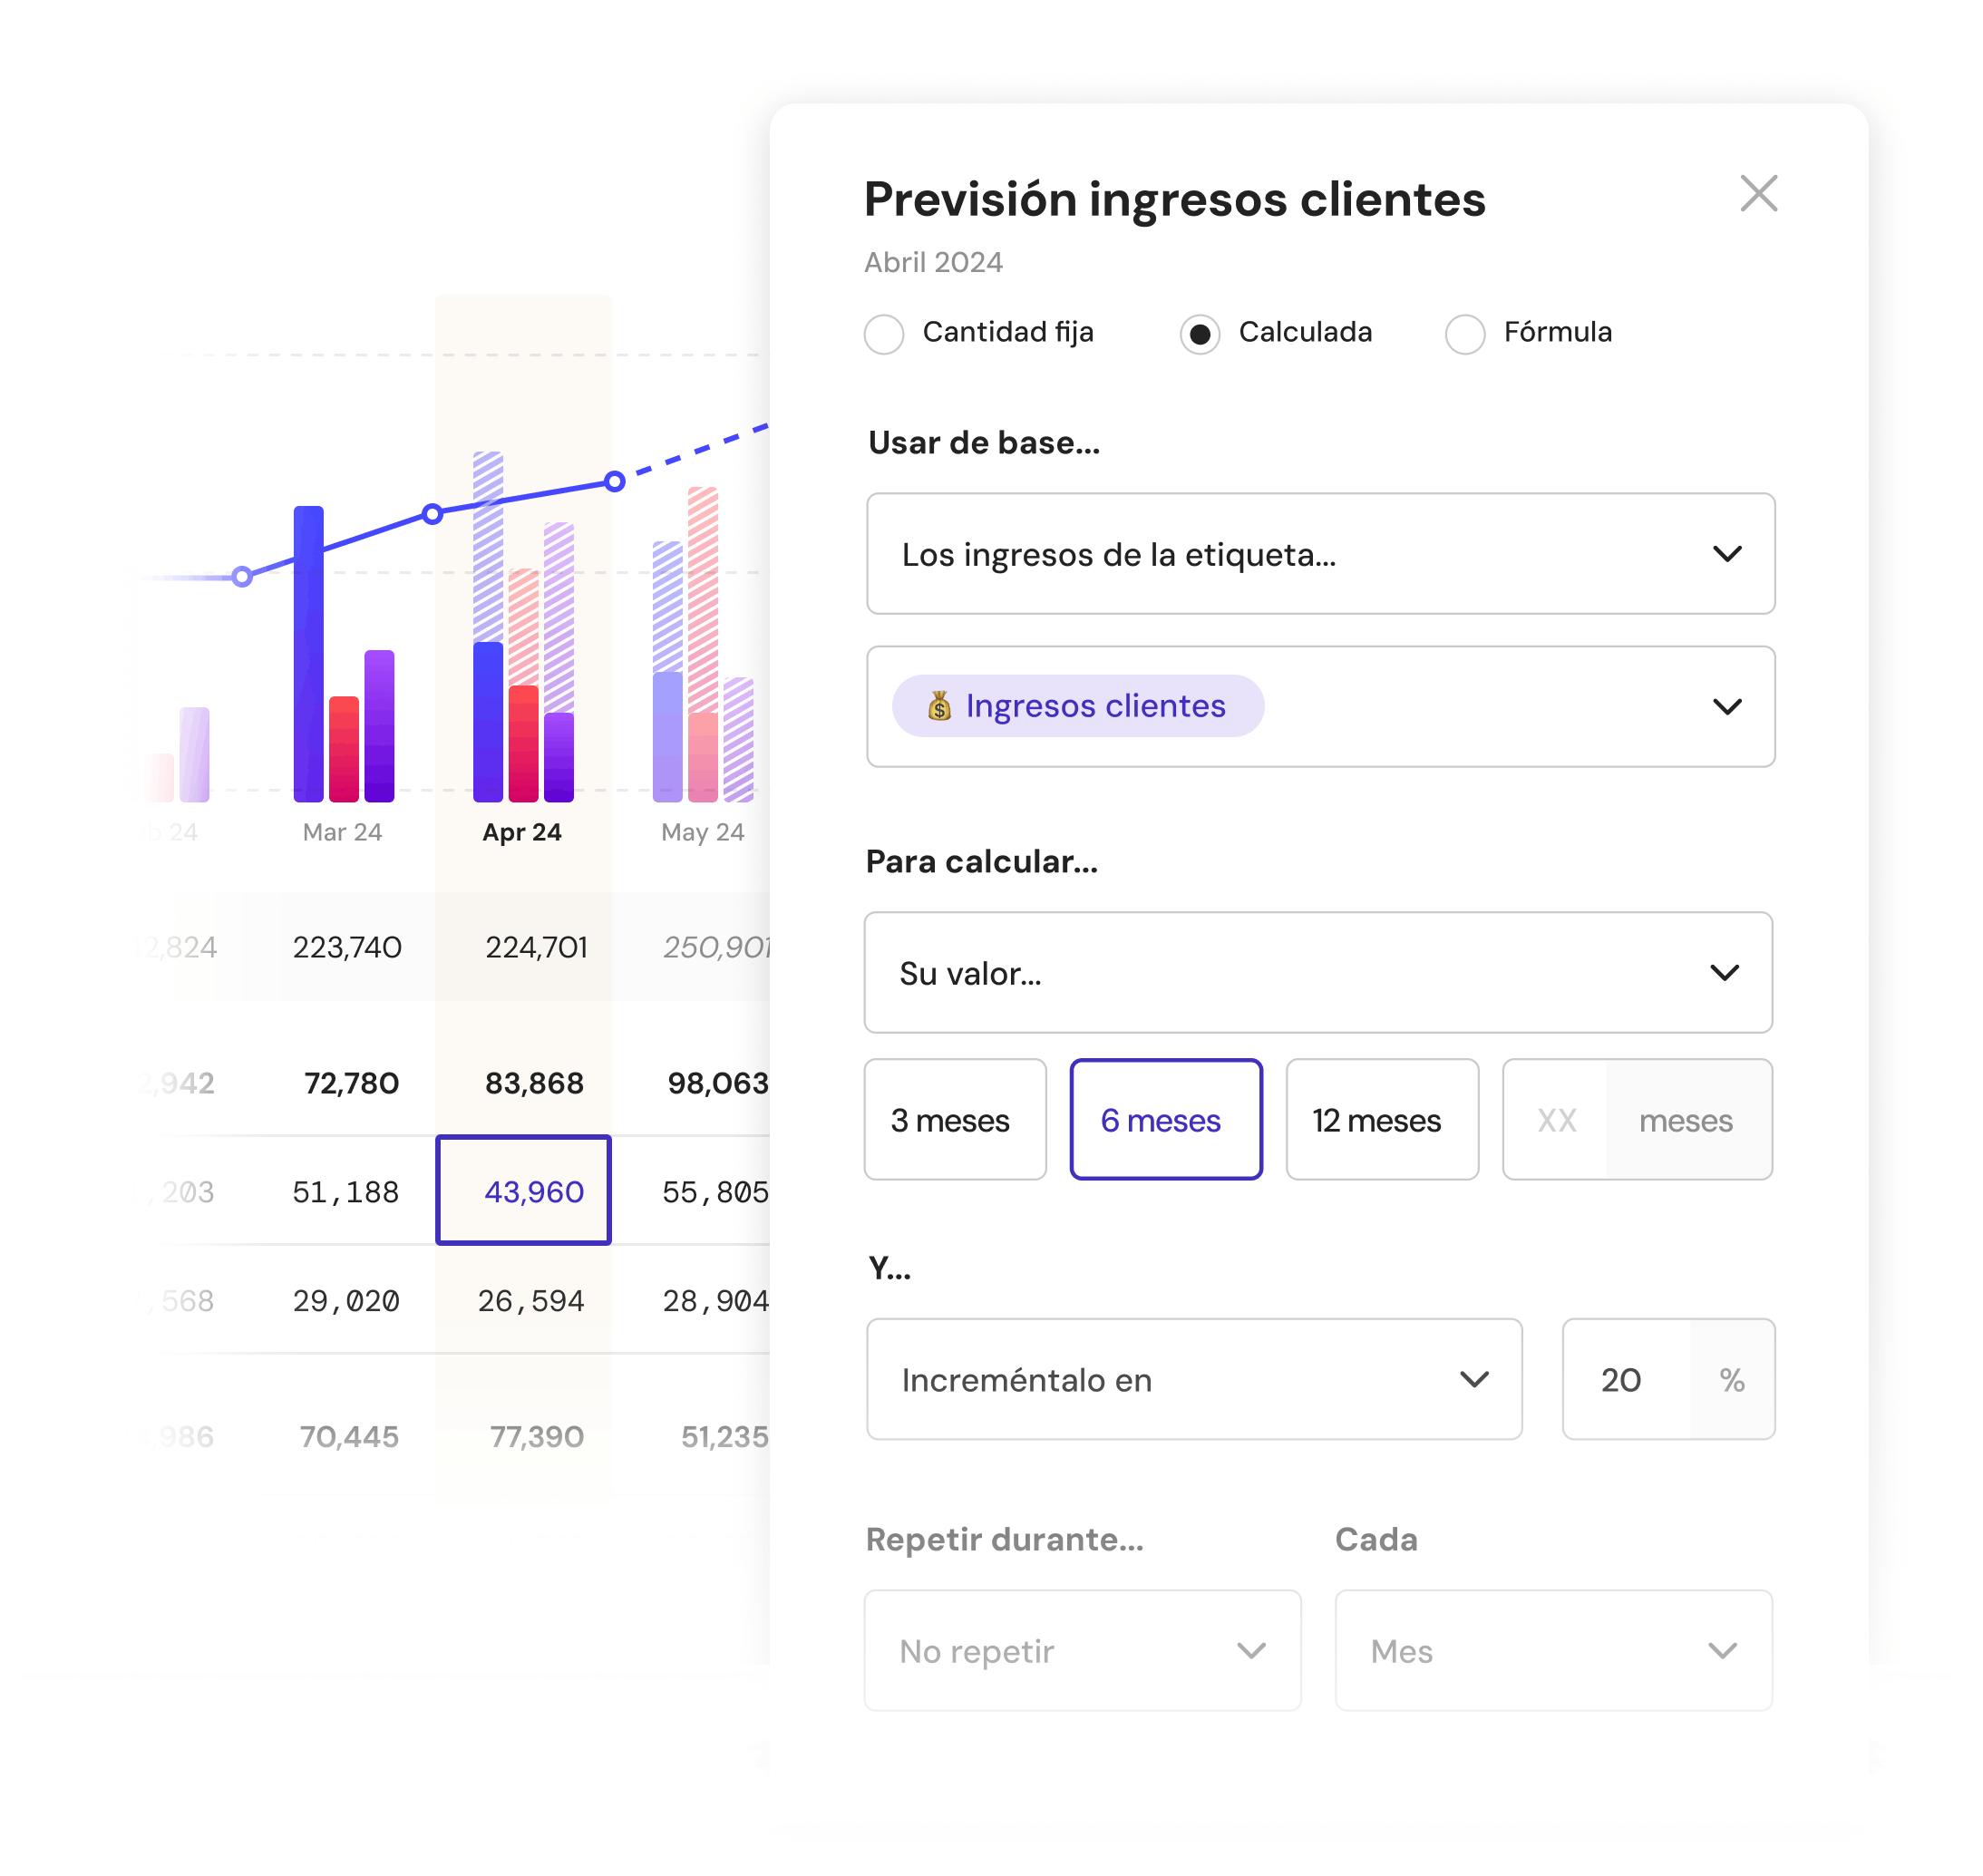Select the Calculada radio option
The height and width of the screenshot is (1876, 1983).
click(1198, 333)
